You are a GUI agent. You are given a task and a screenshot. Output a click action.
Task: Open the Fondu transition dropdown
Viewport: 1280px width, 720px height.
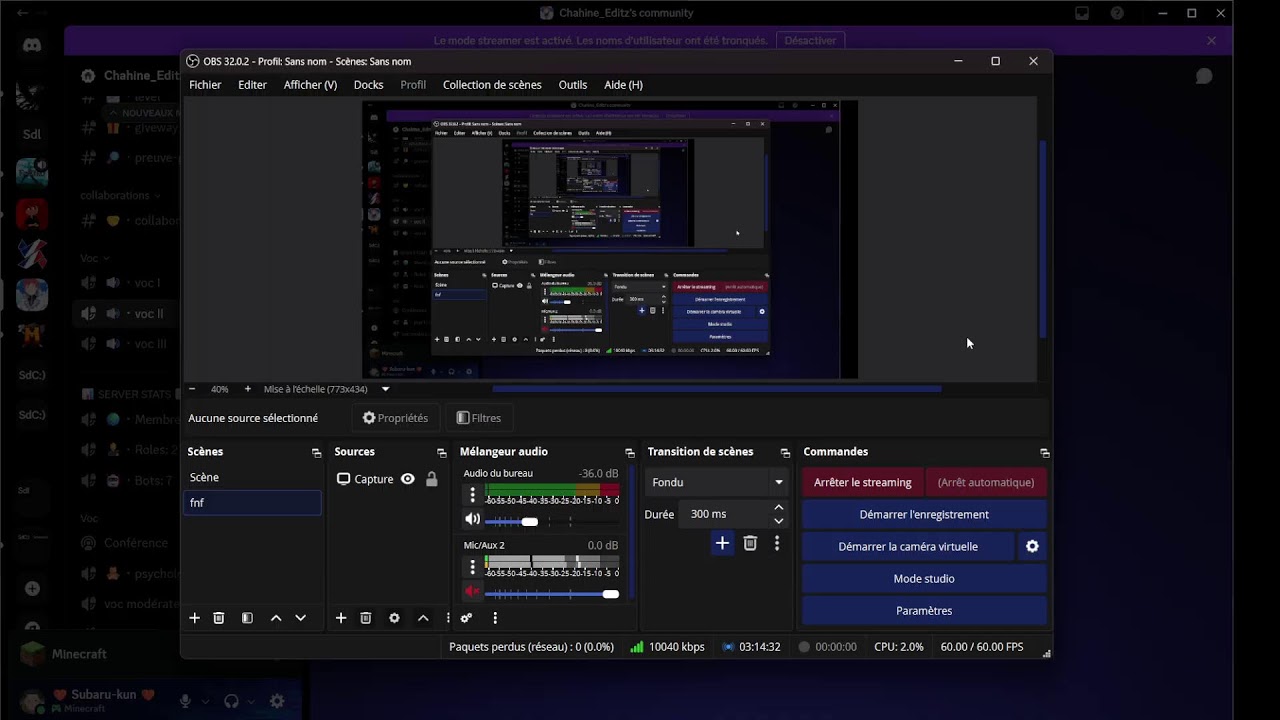[x=716, y=482]
